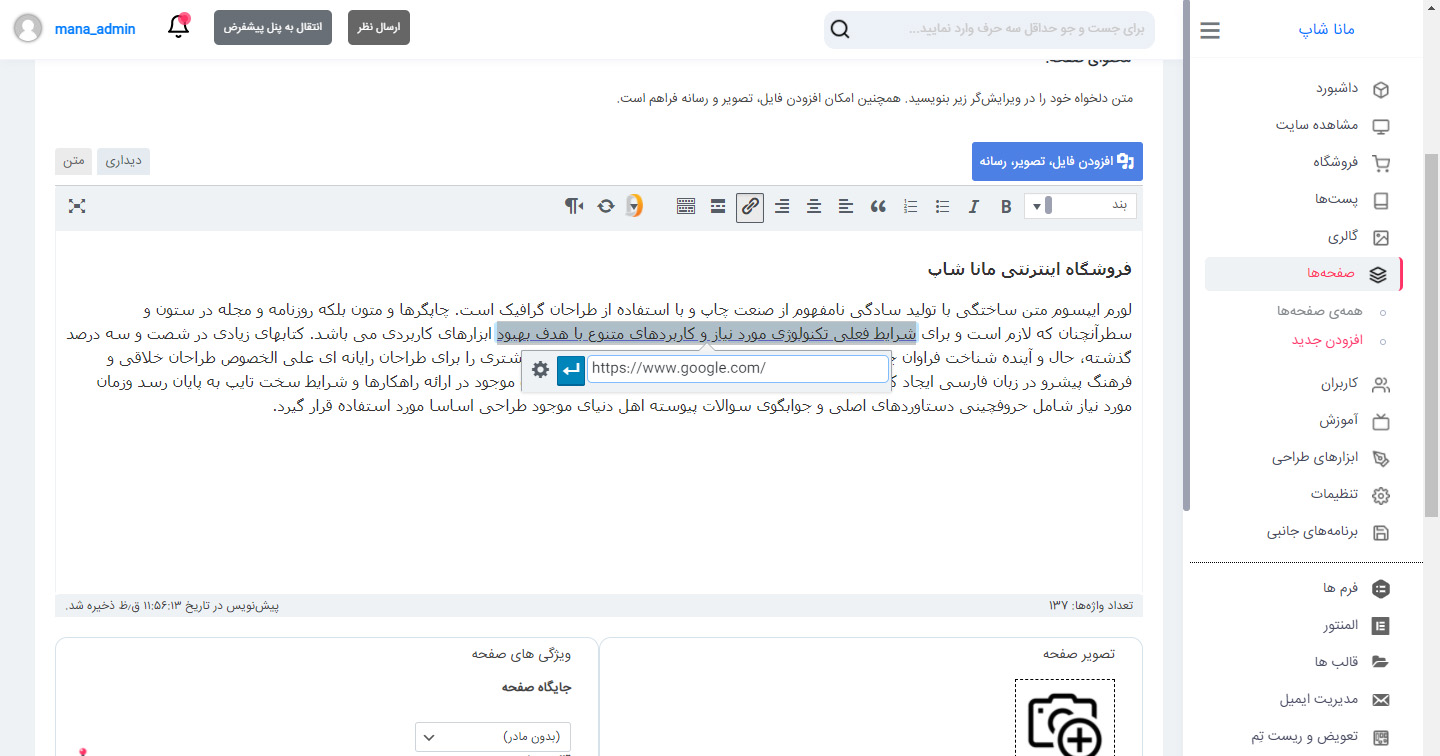Click the shop cart sidebar icon

click(1381, 163)
